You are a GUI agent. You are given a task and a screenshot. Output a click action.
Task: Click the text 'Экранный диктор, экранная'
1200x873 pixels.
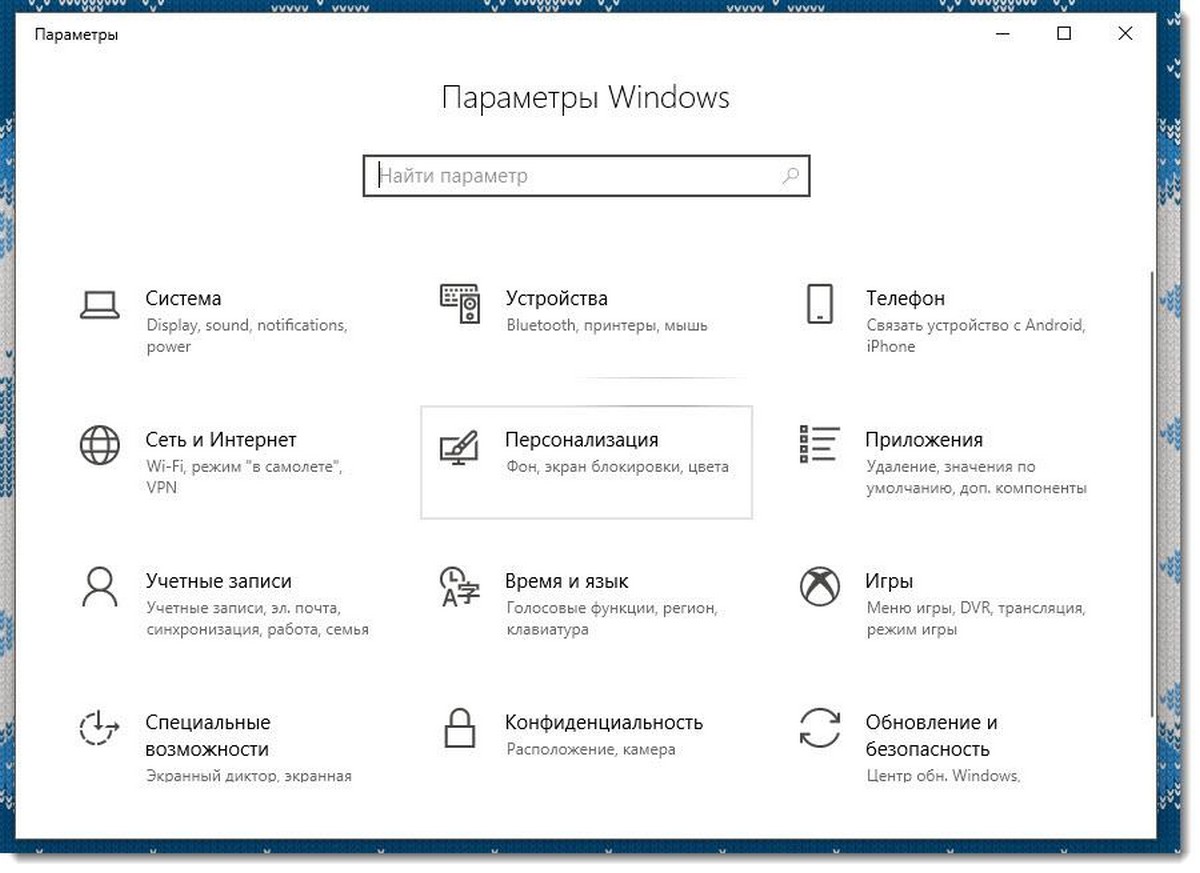(249, 776)
